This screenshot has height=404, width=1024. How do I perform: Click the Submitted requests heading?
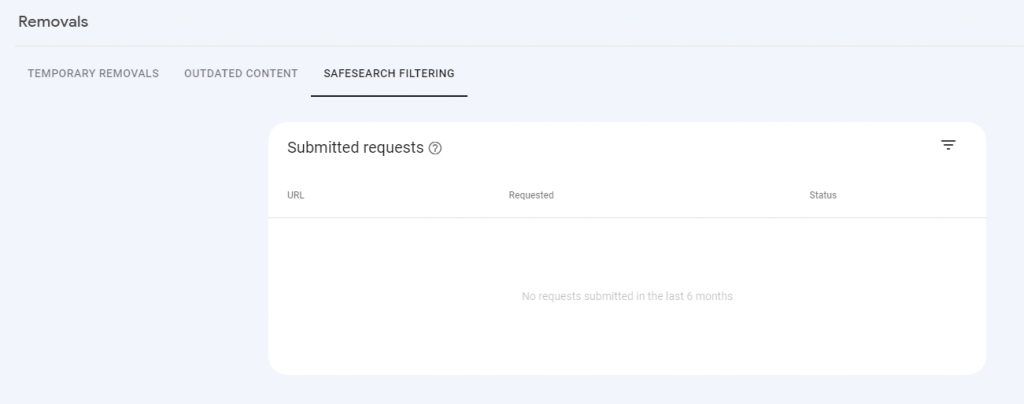[x=355, y=148]
